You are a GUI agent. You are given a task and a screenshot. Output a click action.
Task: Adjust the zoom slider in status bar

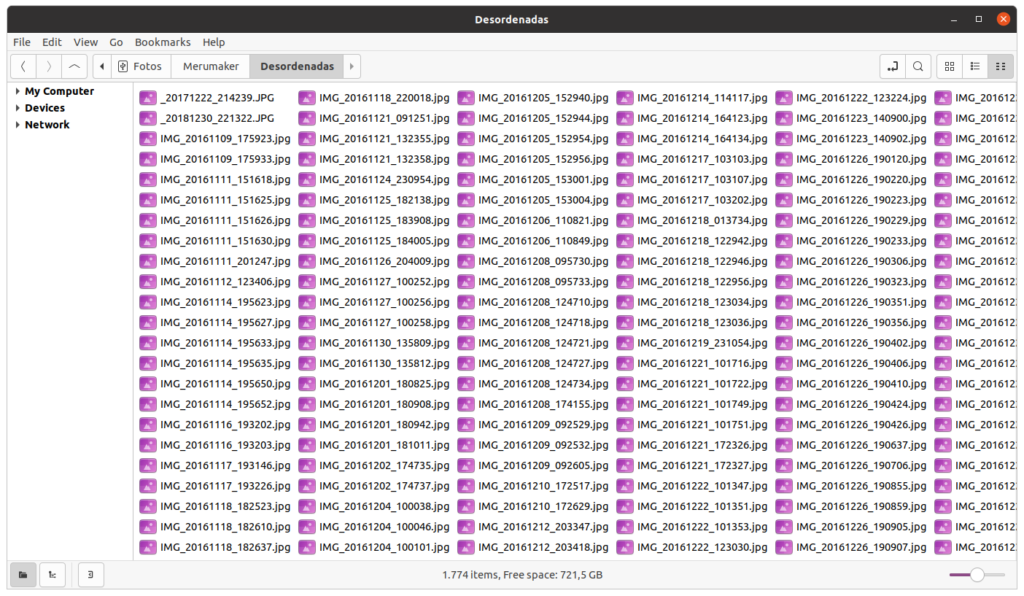976,575
